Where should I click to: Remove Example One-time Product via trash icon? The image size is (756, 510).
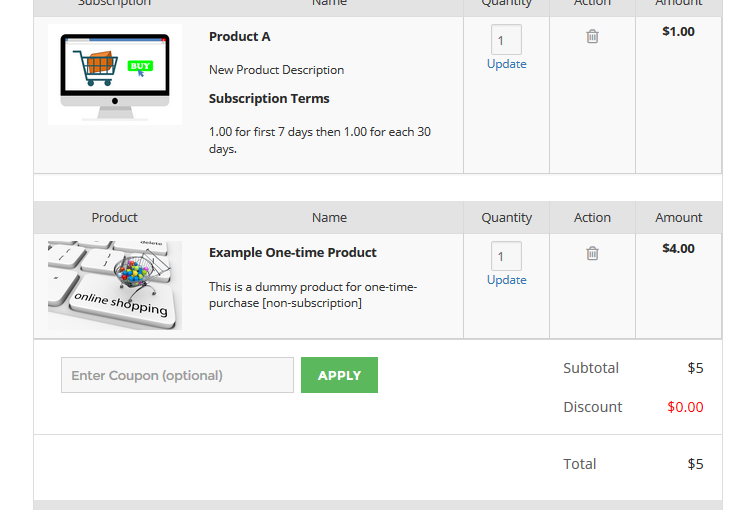point(592,254)
